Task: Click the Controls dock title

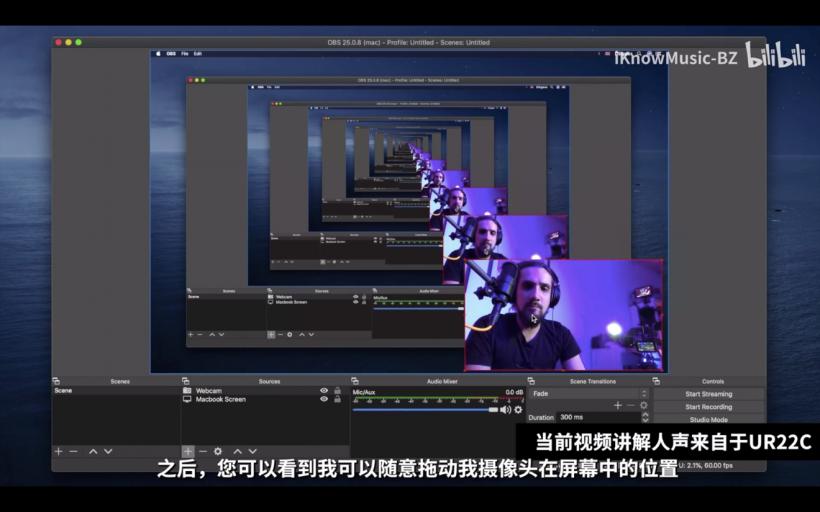Action: pyautogui.click(x=713, y=381)
